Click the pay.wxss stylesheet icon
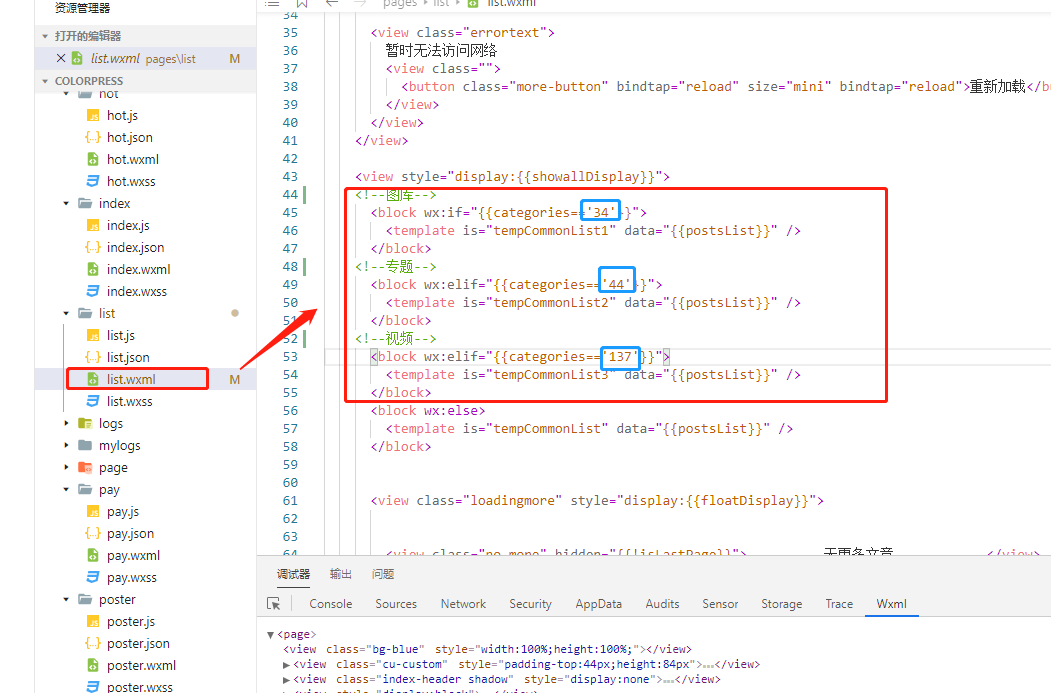1051x693 pixels. [x=93, y=578]
